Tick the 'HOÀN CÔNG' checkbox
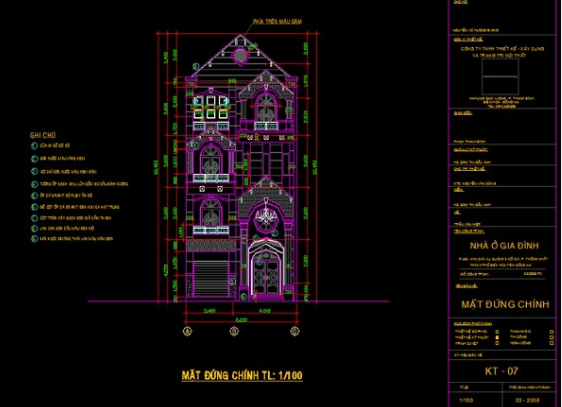Viewport: 562px width, 407px height. [552, 343]
